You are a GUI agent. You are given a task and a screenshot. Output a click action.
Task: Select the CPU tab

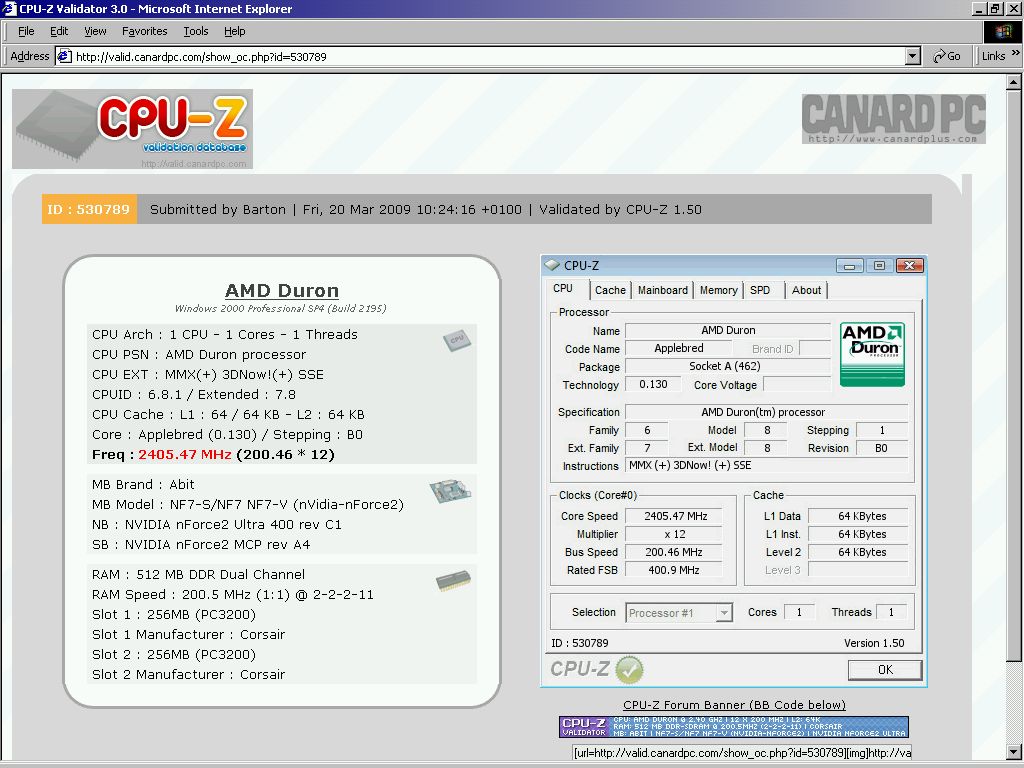click(x=564, y=289)
